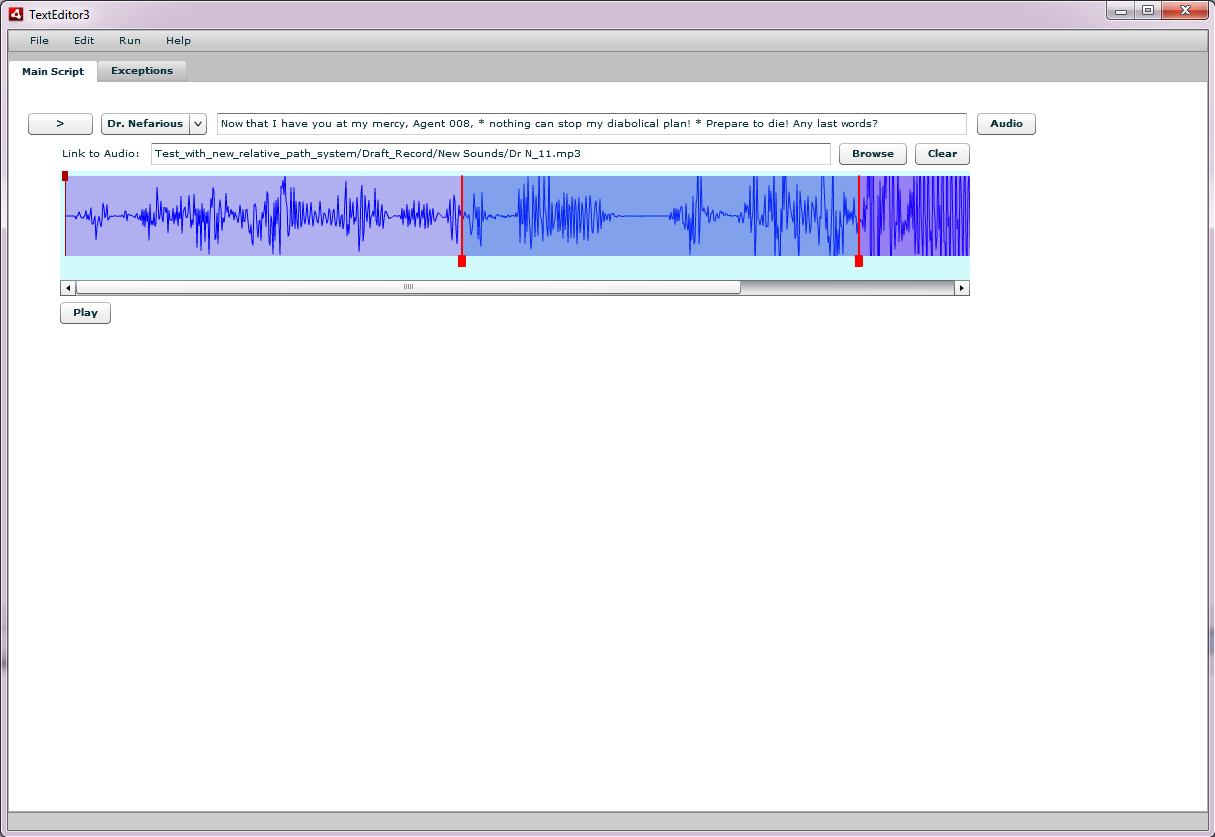Select the Main Script tab
1215x837 pixels.
click(53, 72)
